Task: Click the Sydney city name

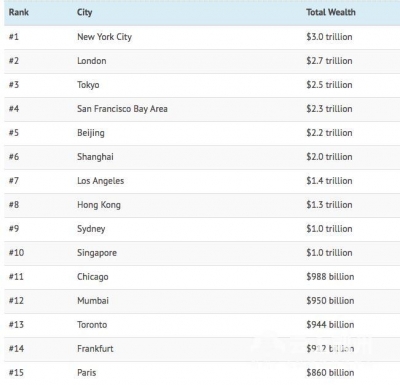Action: tap(91, 229)
